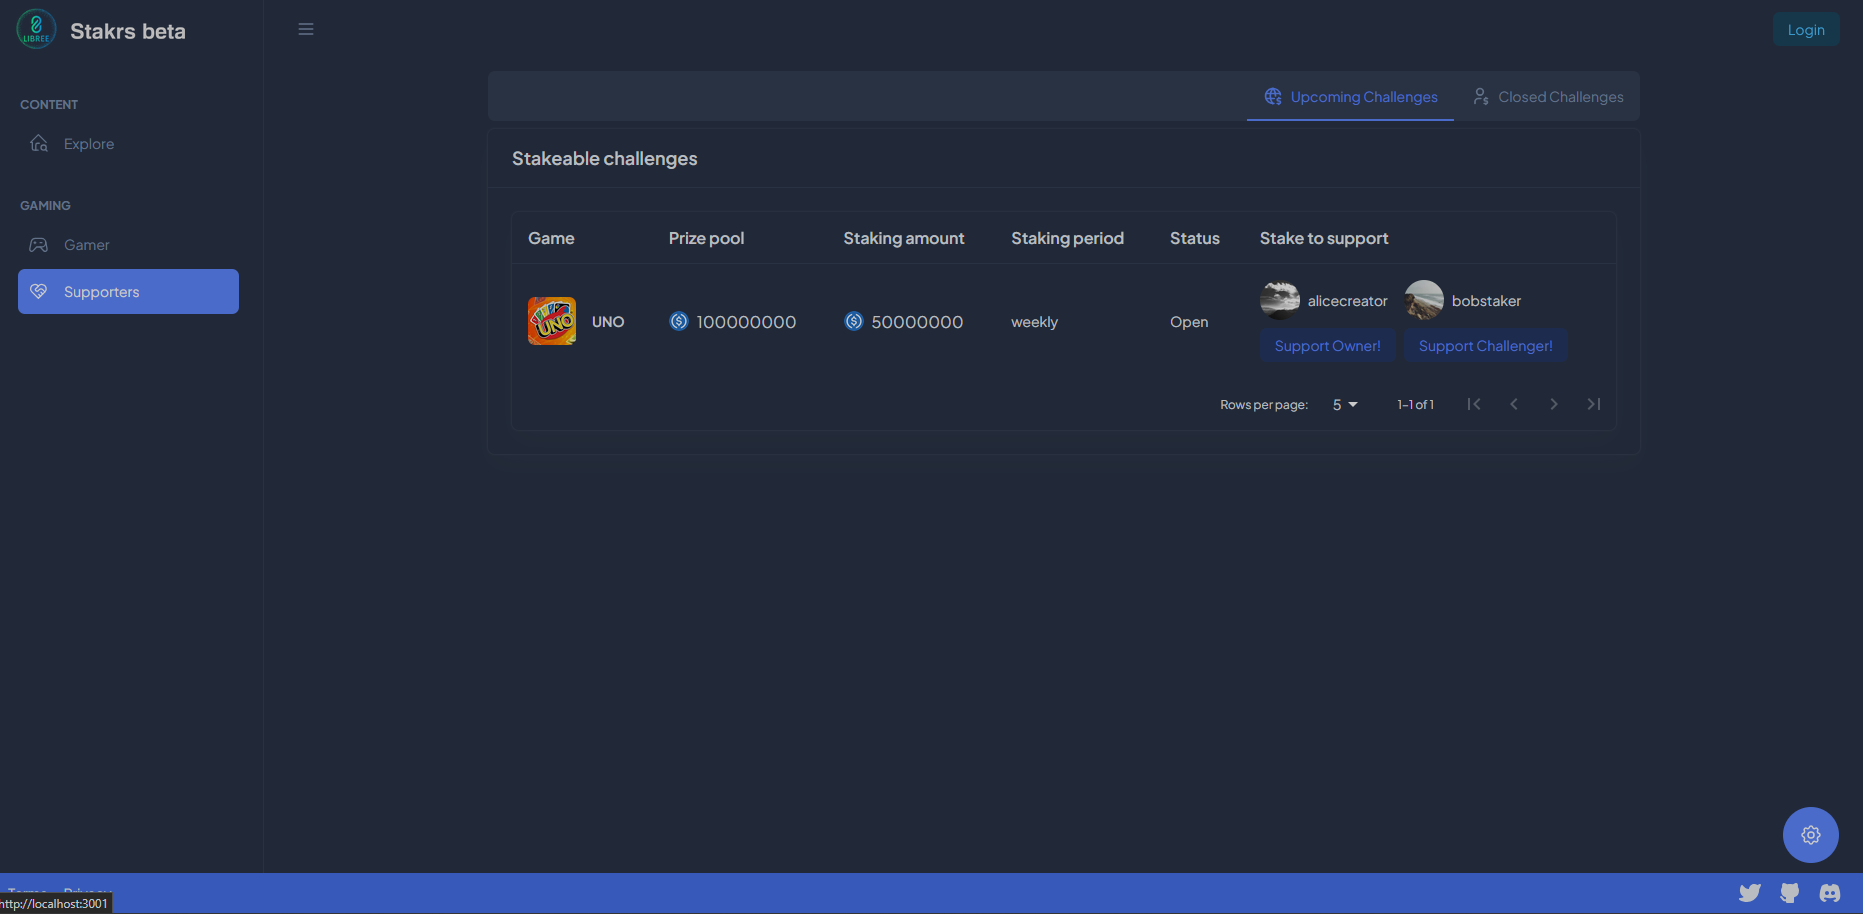Screen dimensions: 1863x914
Task: Click the Support Owner! button
Action: tap(1327, 346)
